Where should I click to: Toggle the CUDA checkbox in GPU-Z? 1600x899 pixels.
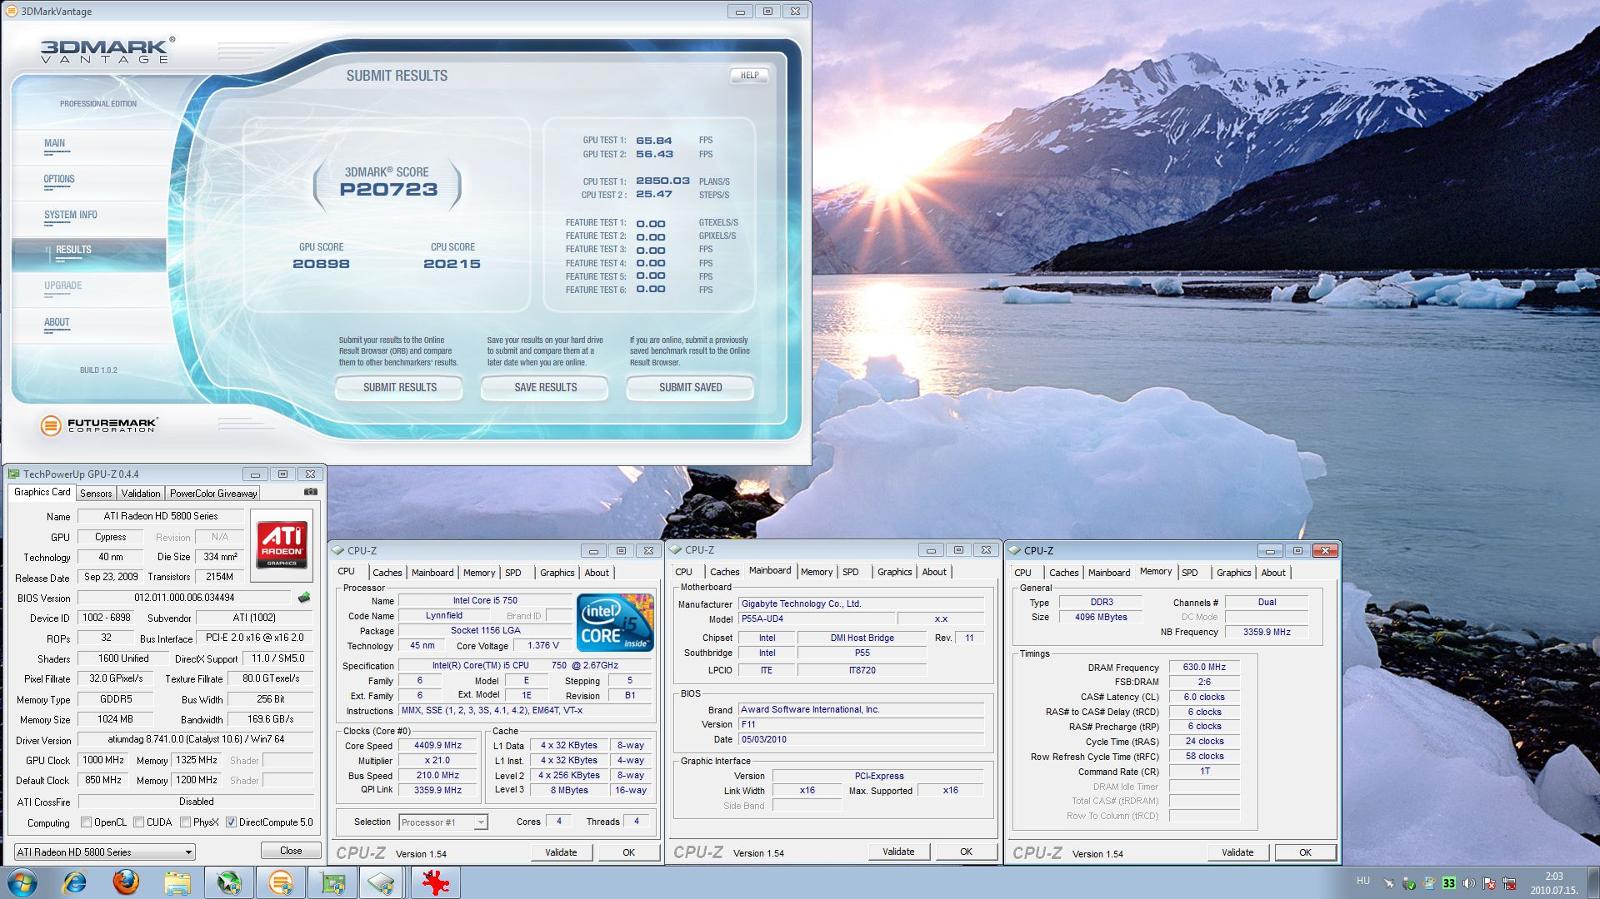(x=138, y=823)
